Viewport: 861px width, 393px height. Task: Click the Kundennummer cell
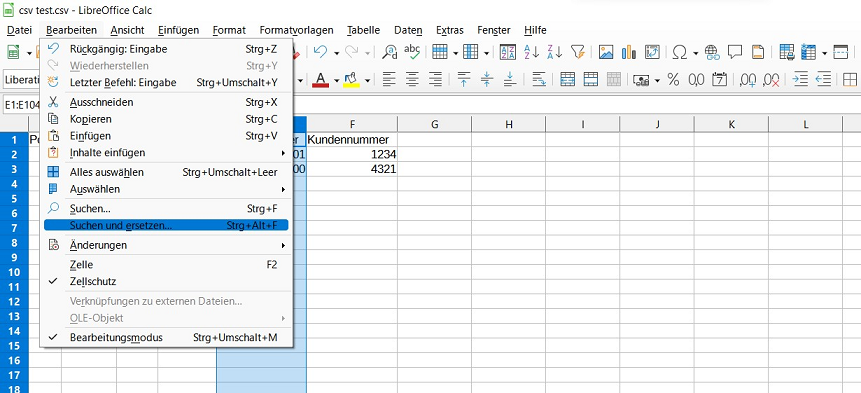[x=352, y=139]
